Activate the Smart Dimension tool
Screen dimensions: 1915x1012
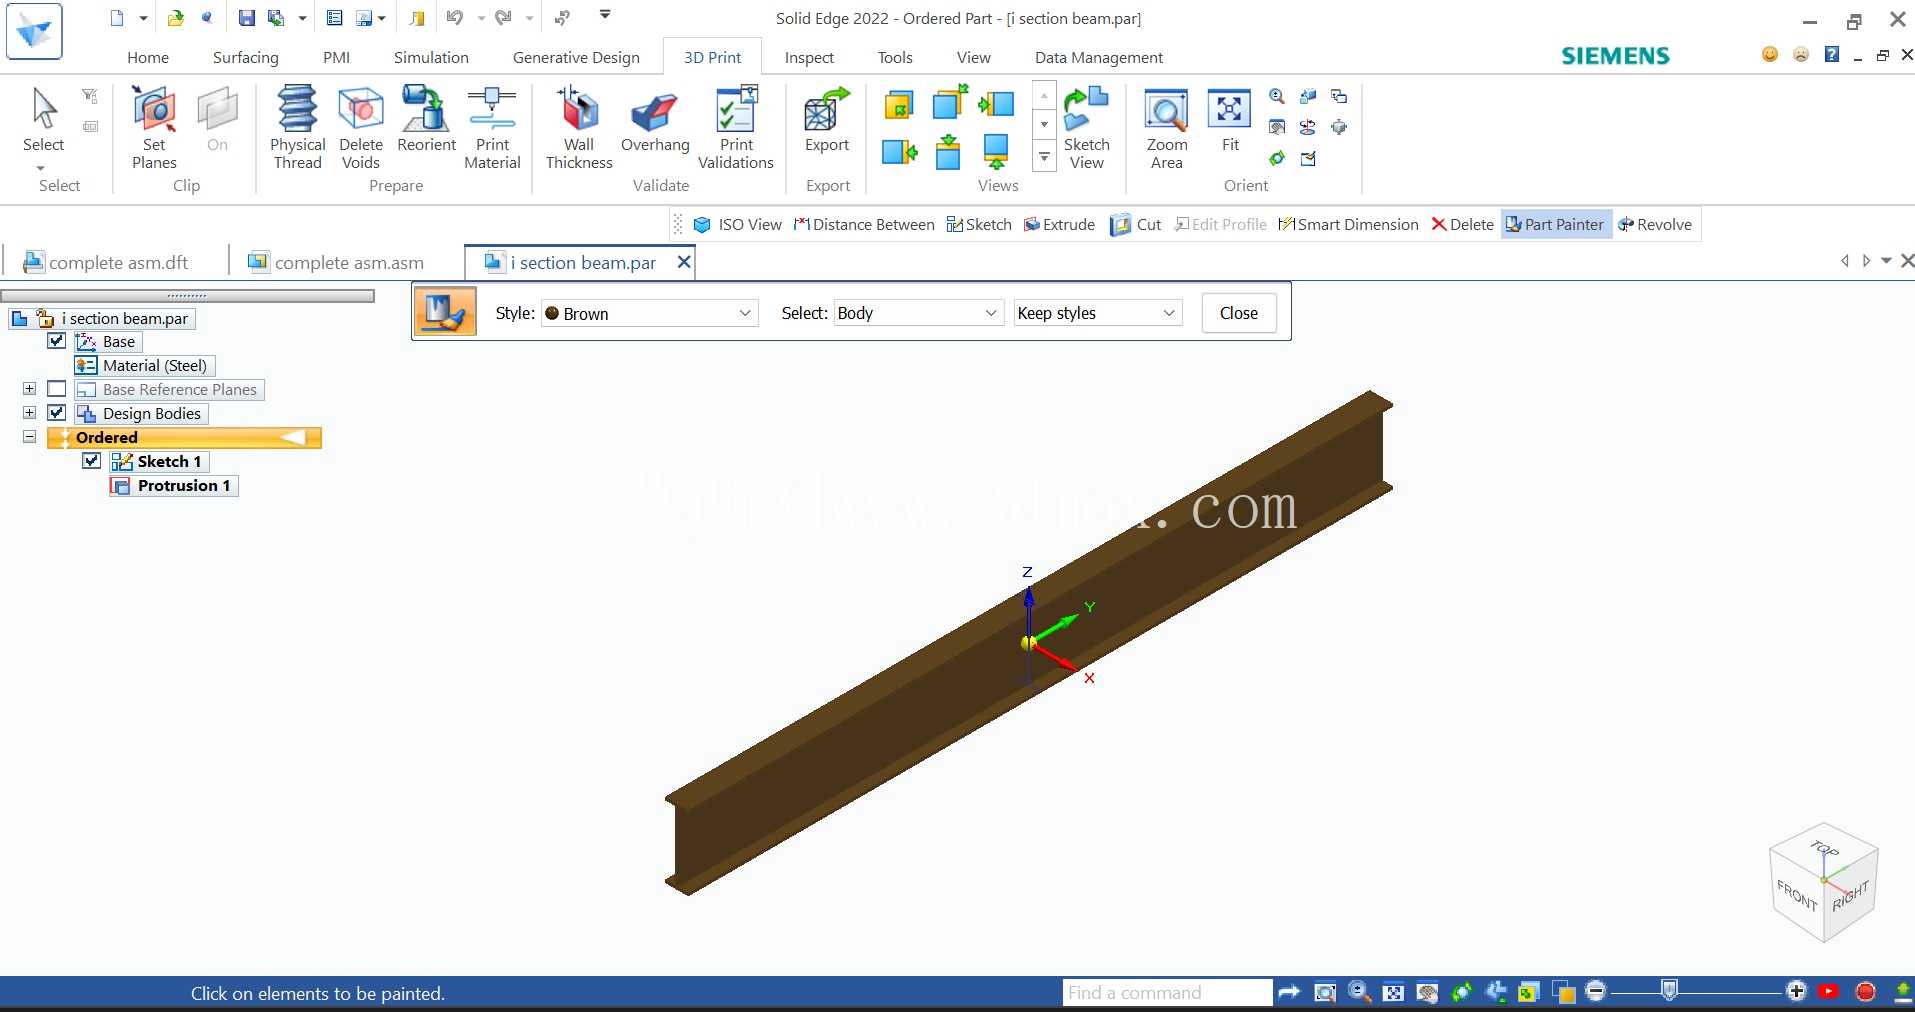tap(1348, 225)
